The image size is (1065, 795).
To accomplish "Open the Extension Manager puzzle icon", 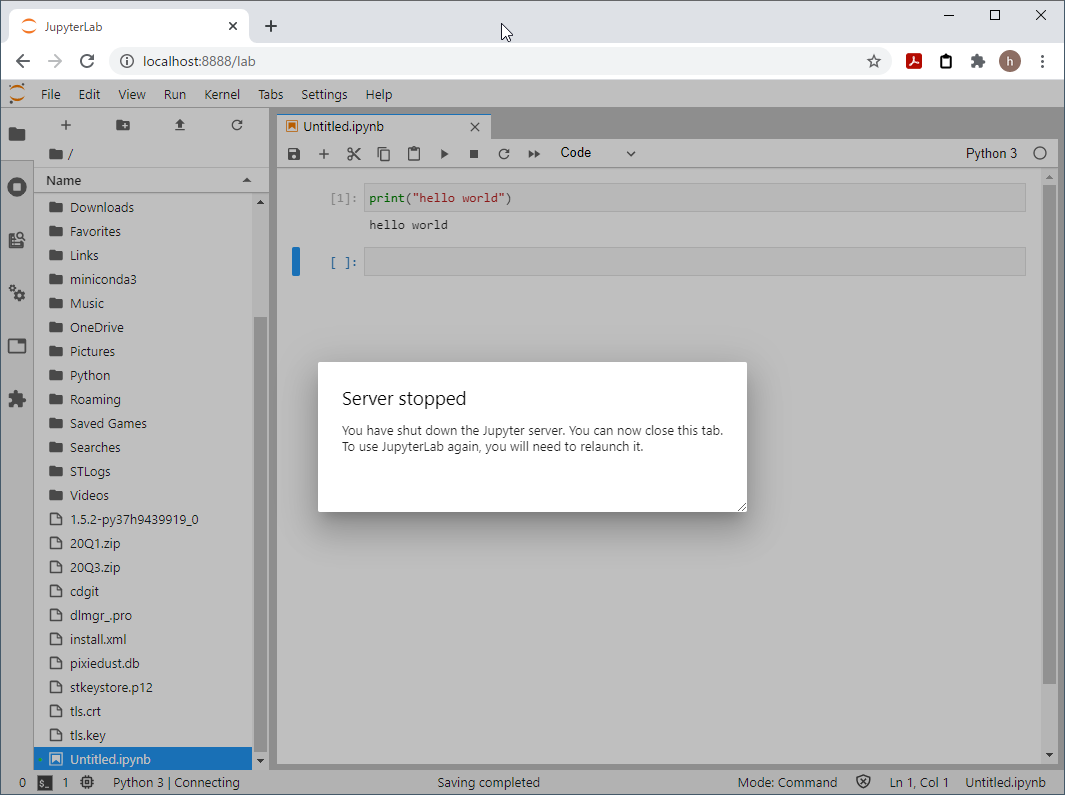I will (17, 399).
